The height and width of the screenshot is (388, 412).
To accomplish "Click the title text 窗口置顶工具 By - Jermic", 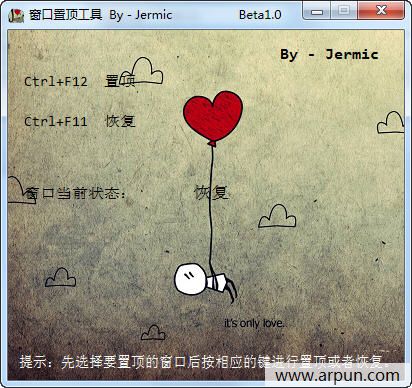I will [x=100, y=15].
